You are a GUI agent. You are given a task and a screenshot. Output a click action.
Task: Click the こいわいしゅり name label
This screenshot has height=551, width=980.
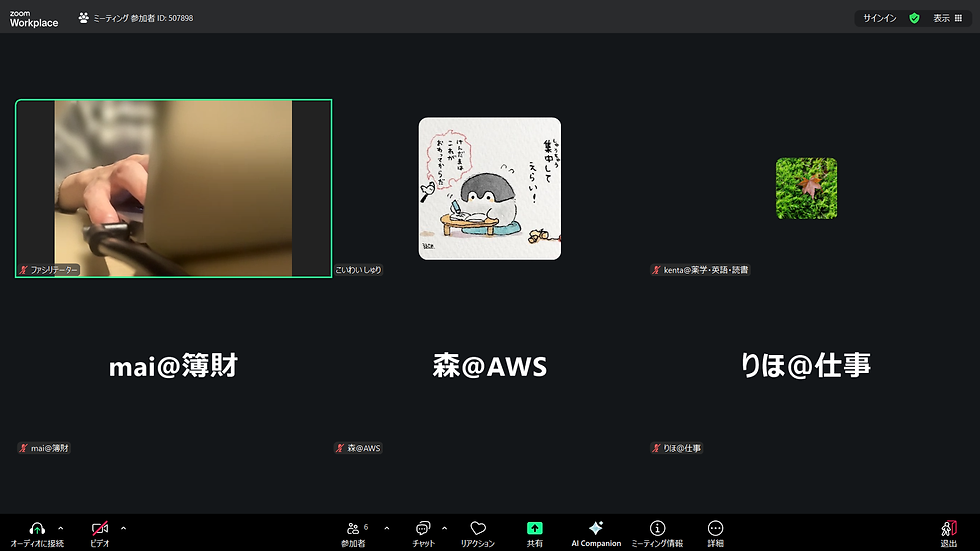pos(358,270)
